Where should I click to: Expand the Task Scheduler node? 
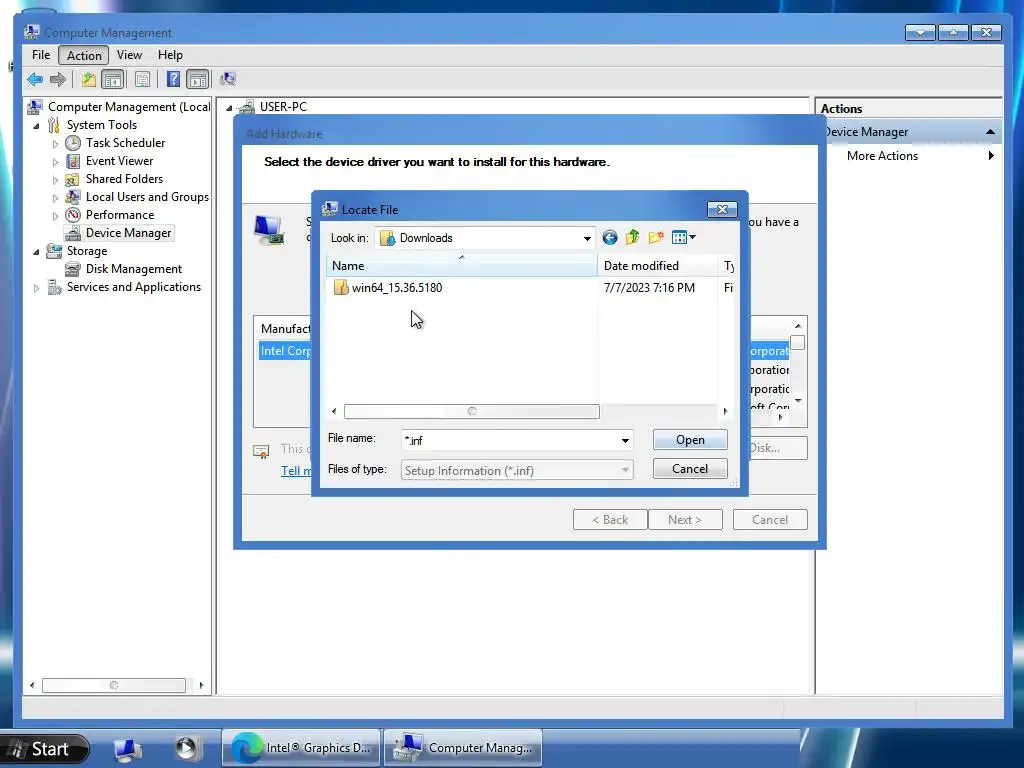pyautogui.click(x=56, y=144)
